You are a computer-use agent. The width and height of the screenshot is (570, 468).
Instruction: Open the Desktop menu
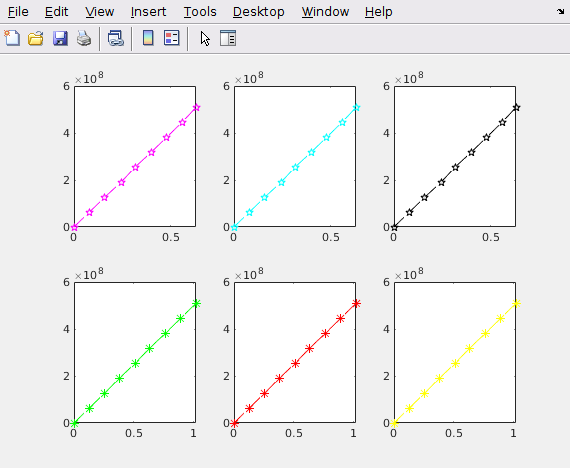coord(258,12)
